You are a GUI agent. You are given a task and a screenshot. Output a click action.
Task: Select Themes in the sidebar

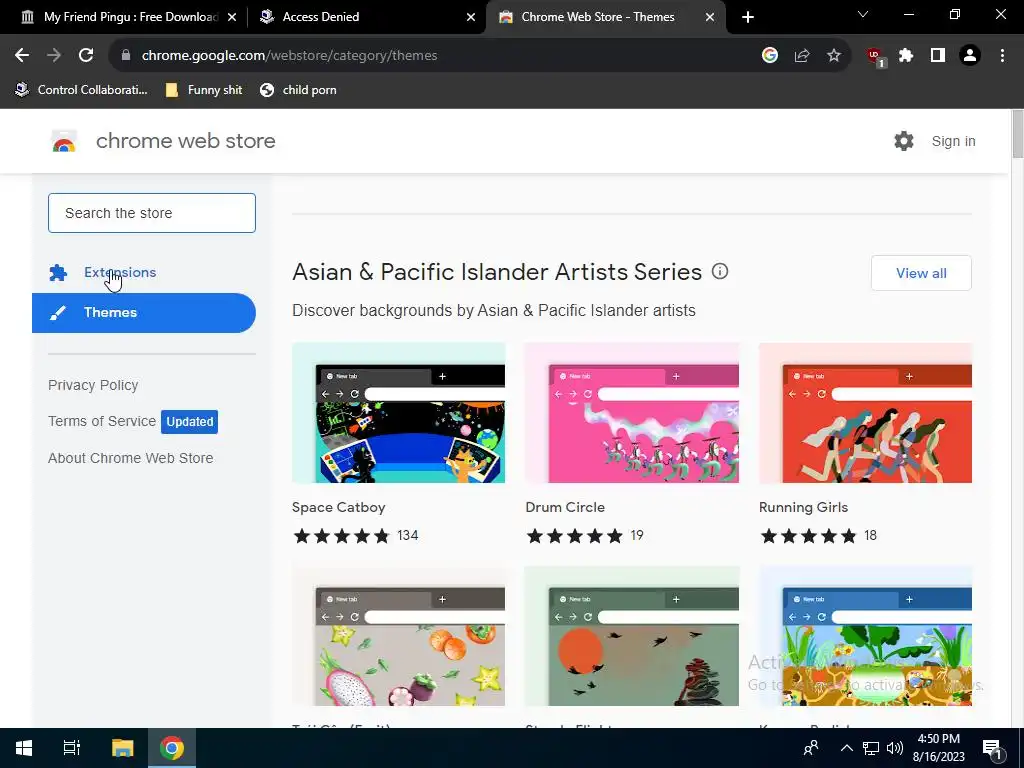coord(144,313)
